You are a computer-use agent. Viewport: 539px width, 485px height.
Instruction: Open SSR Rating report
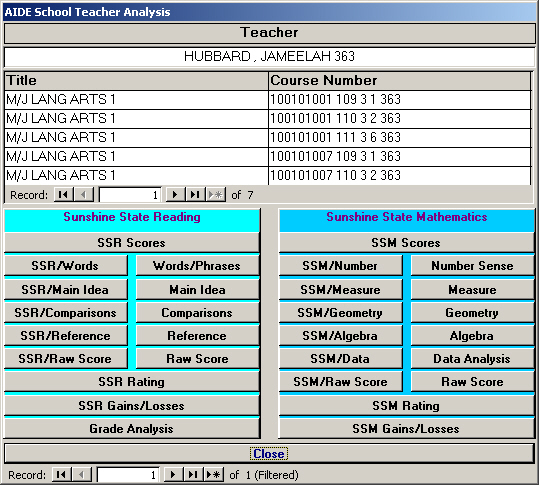pyautogui.click(x=132, y=382)
